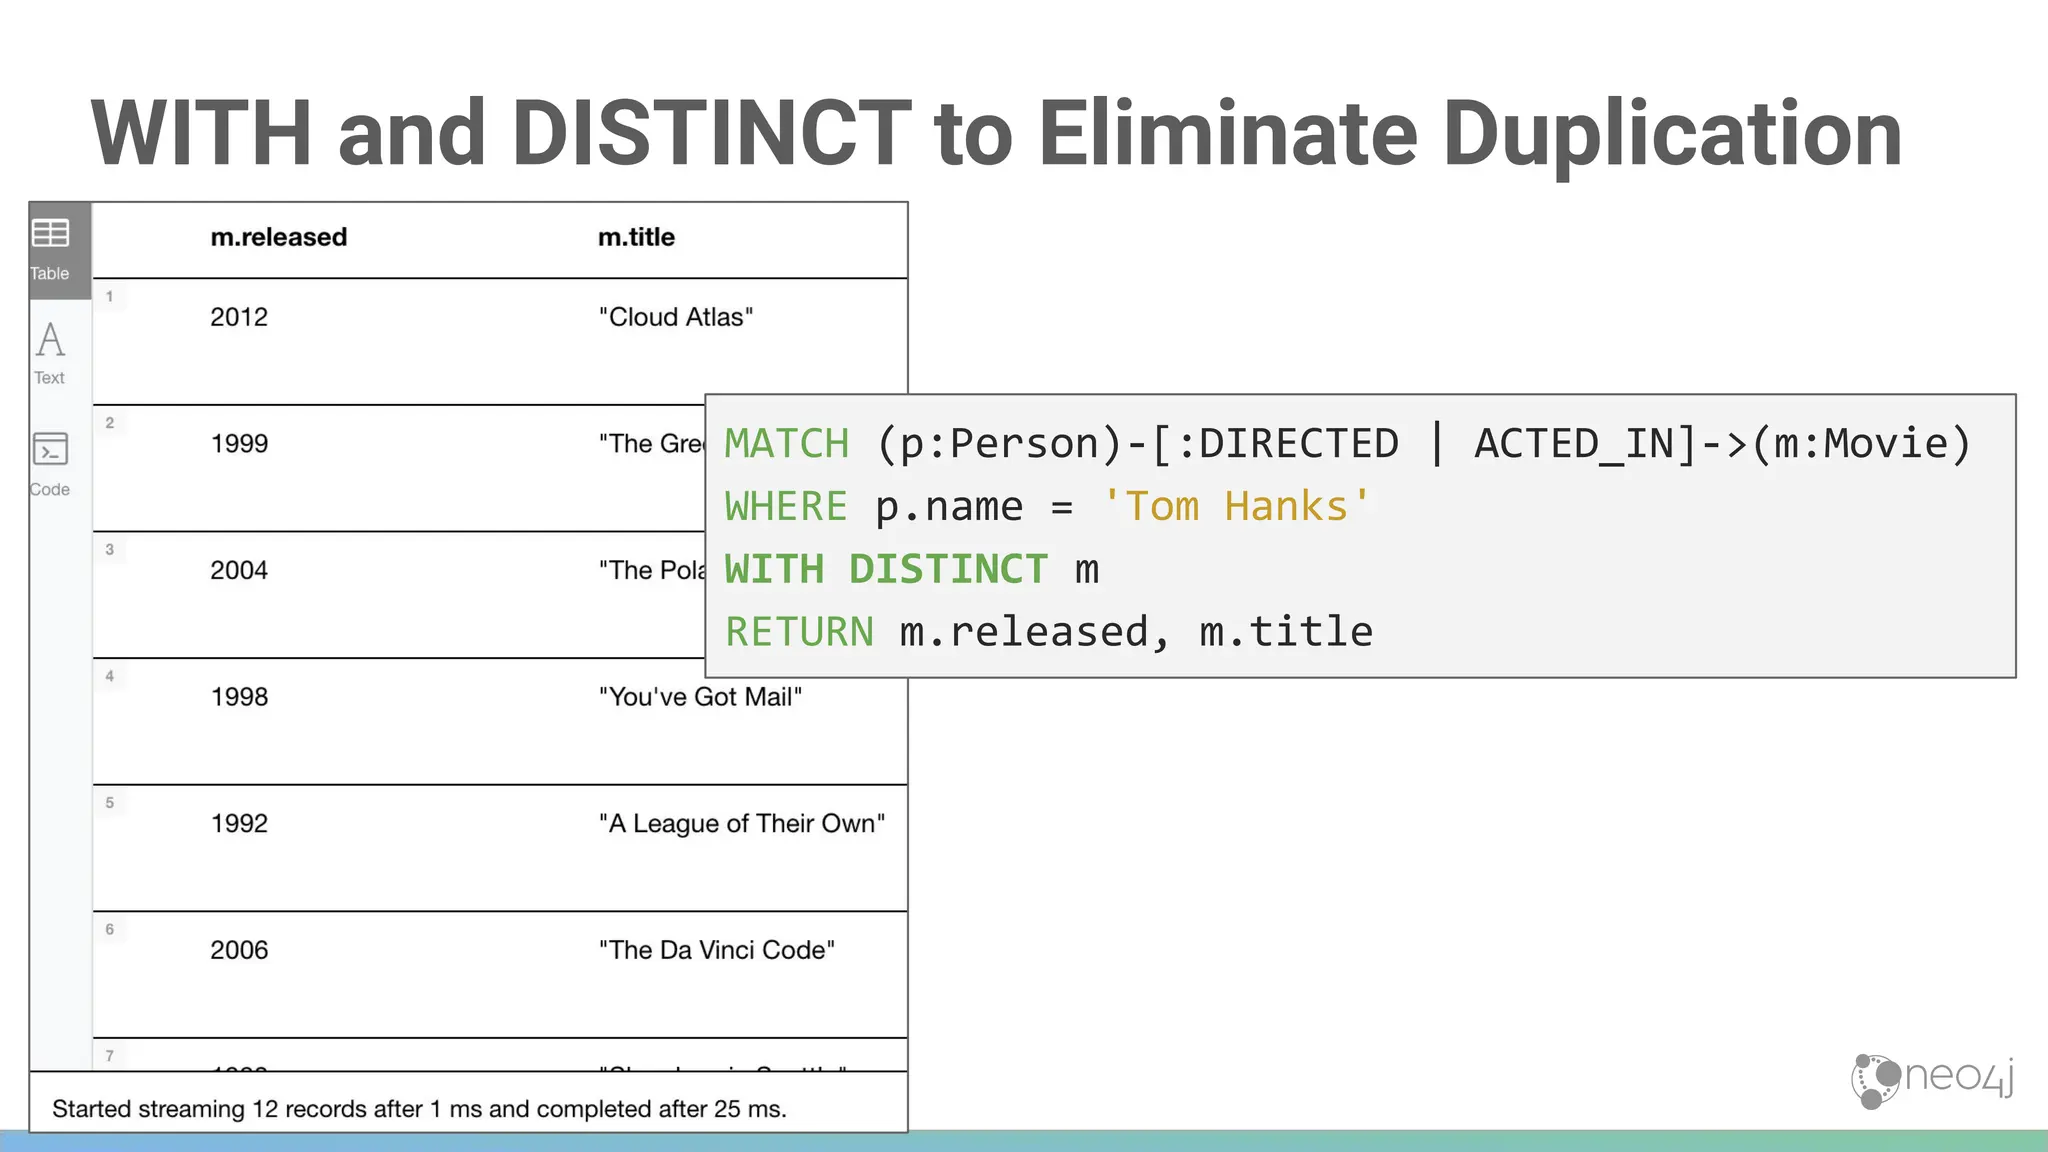Click the slide title heading
The width and height of the screenshot is (2048, 1152).
(x=996, y=134)
